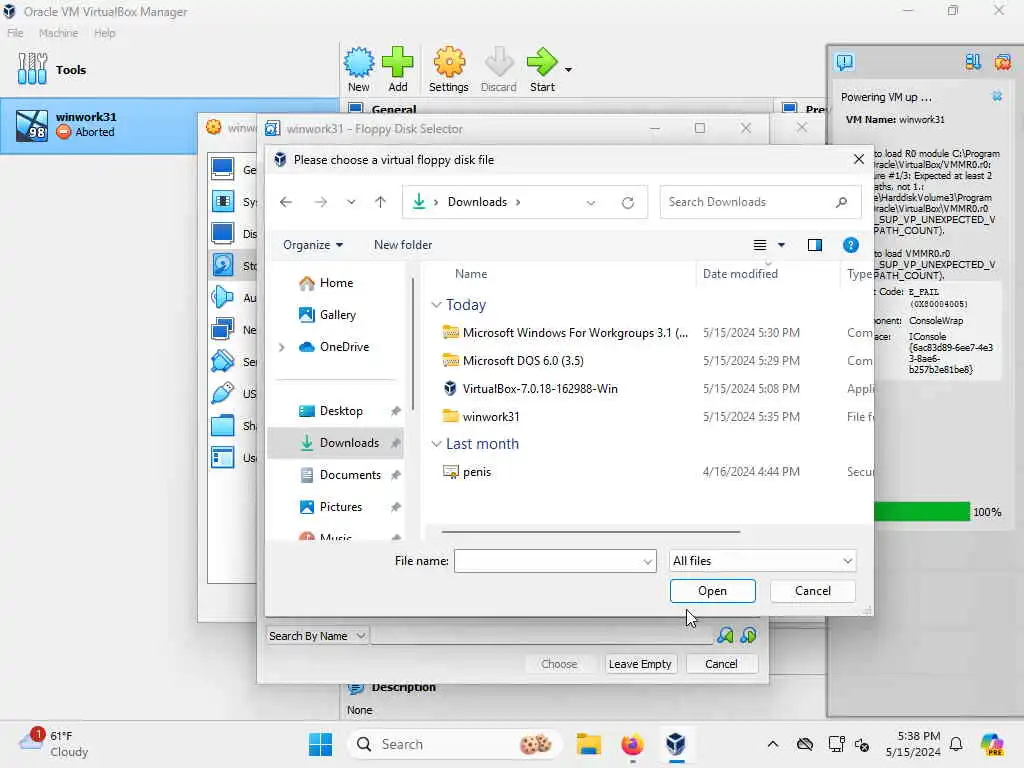Go up one folder level
This screenshot has width=1024, height=768.
(x=380, y=202)
